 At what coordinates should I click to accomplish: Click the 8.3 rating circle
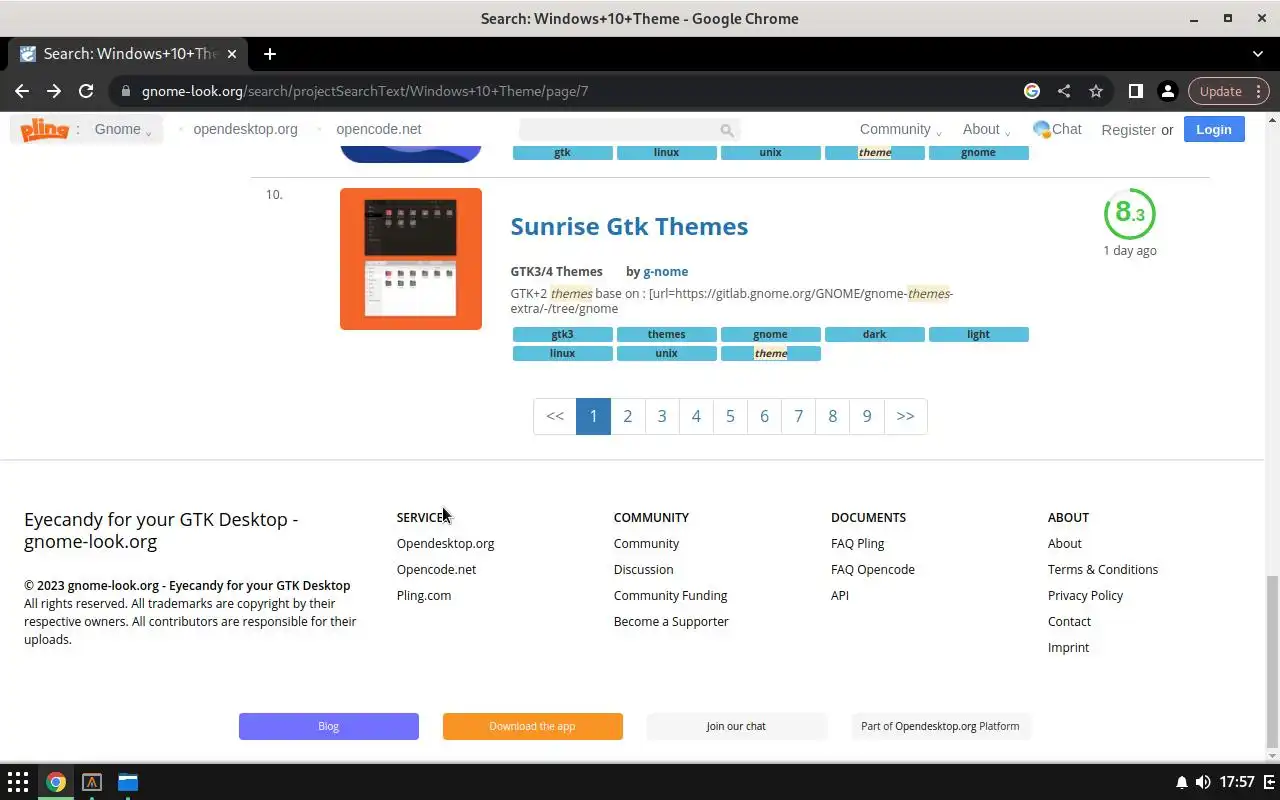1129,213
